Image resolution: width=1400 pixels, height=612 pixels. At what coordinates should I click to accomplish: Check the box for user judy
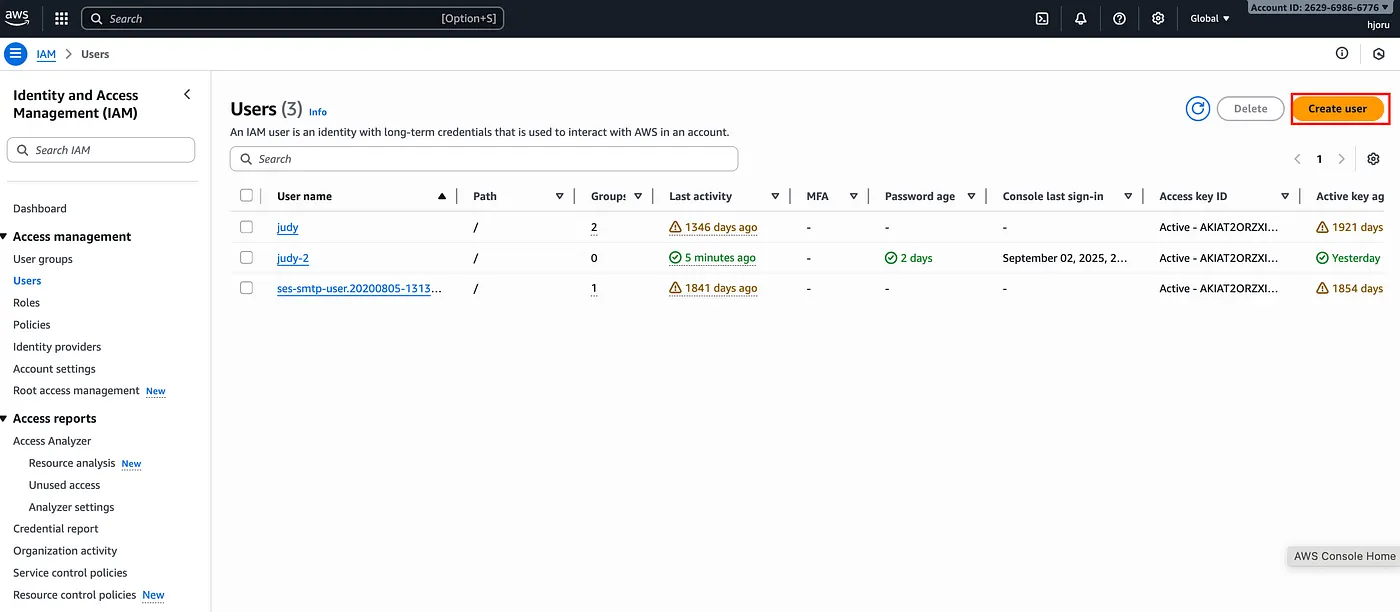(x=246, y=227)
